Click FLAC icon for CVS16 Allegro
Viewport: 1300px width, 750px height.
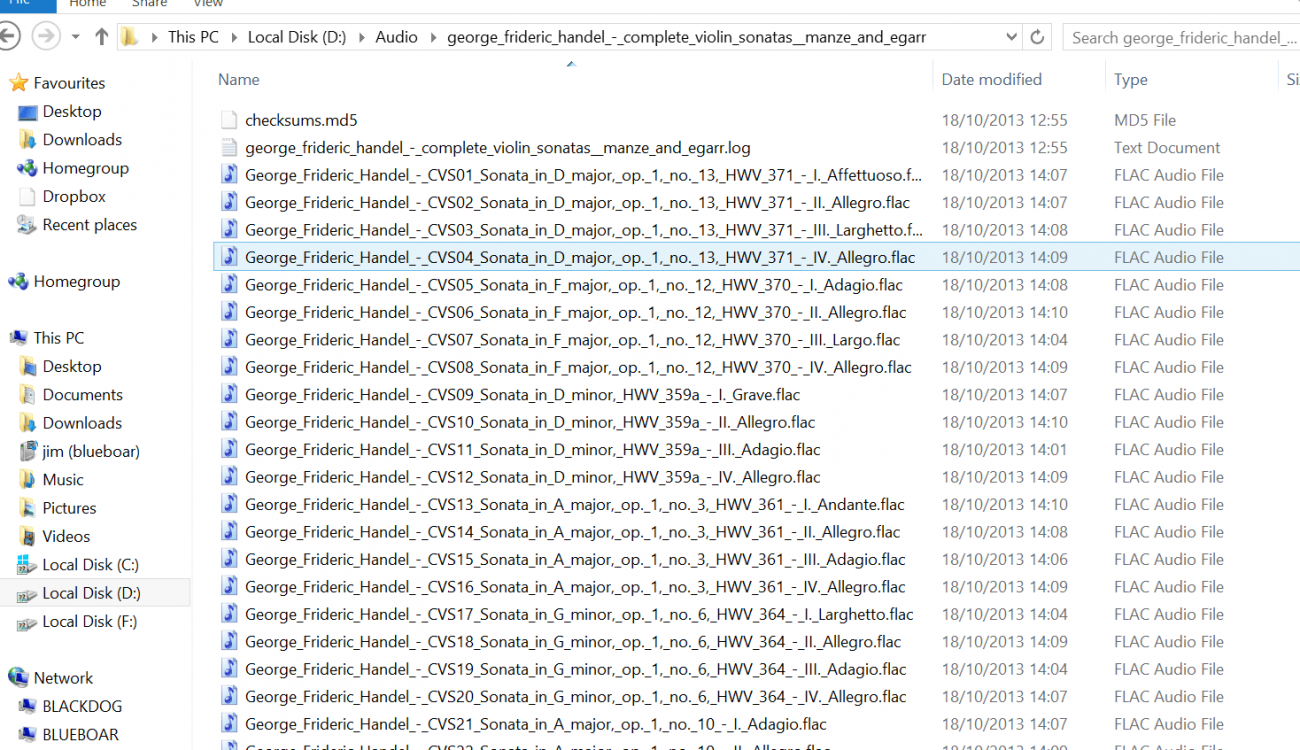coord(230,587)
